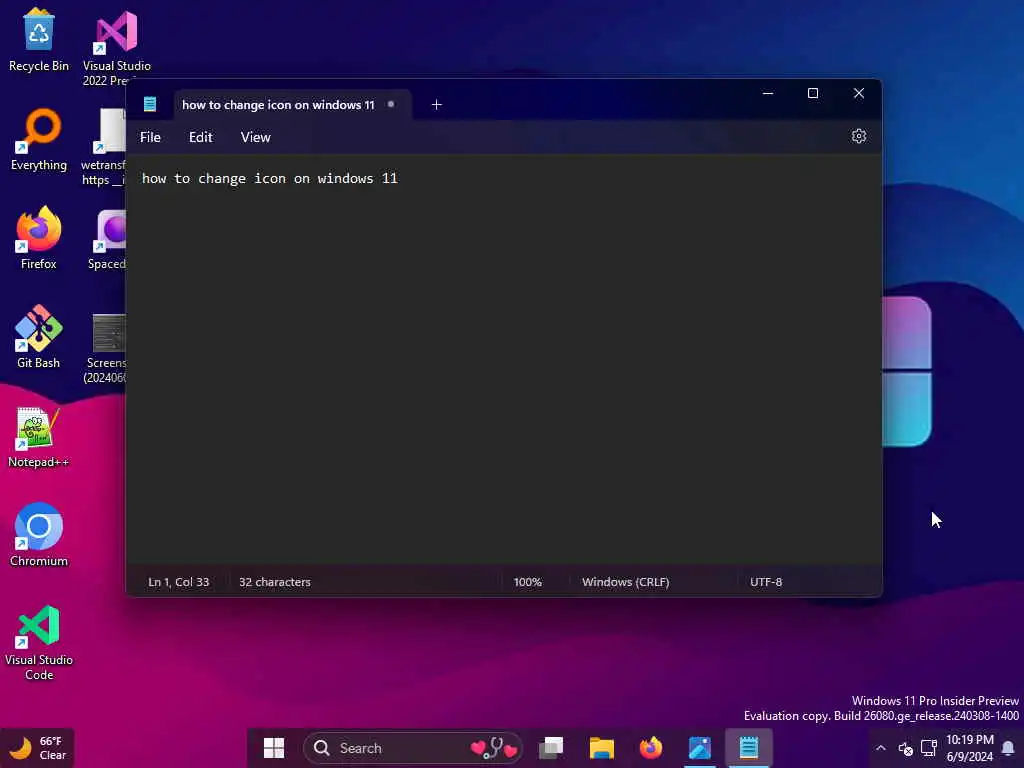This screenshot has width=1024, height=768.
Task: Click the Notepad app icon in title bar
Action: point(150,104)
